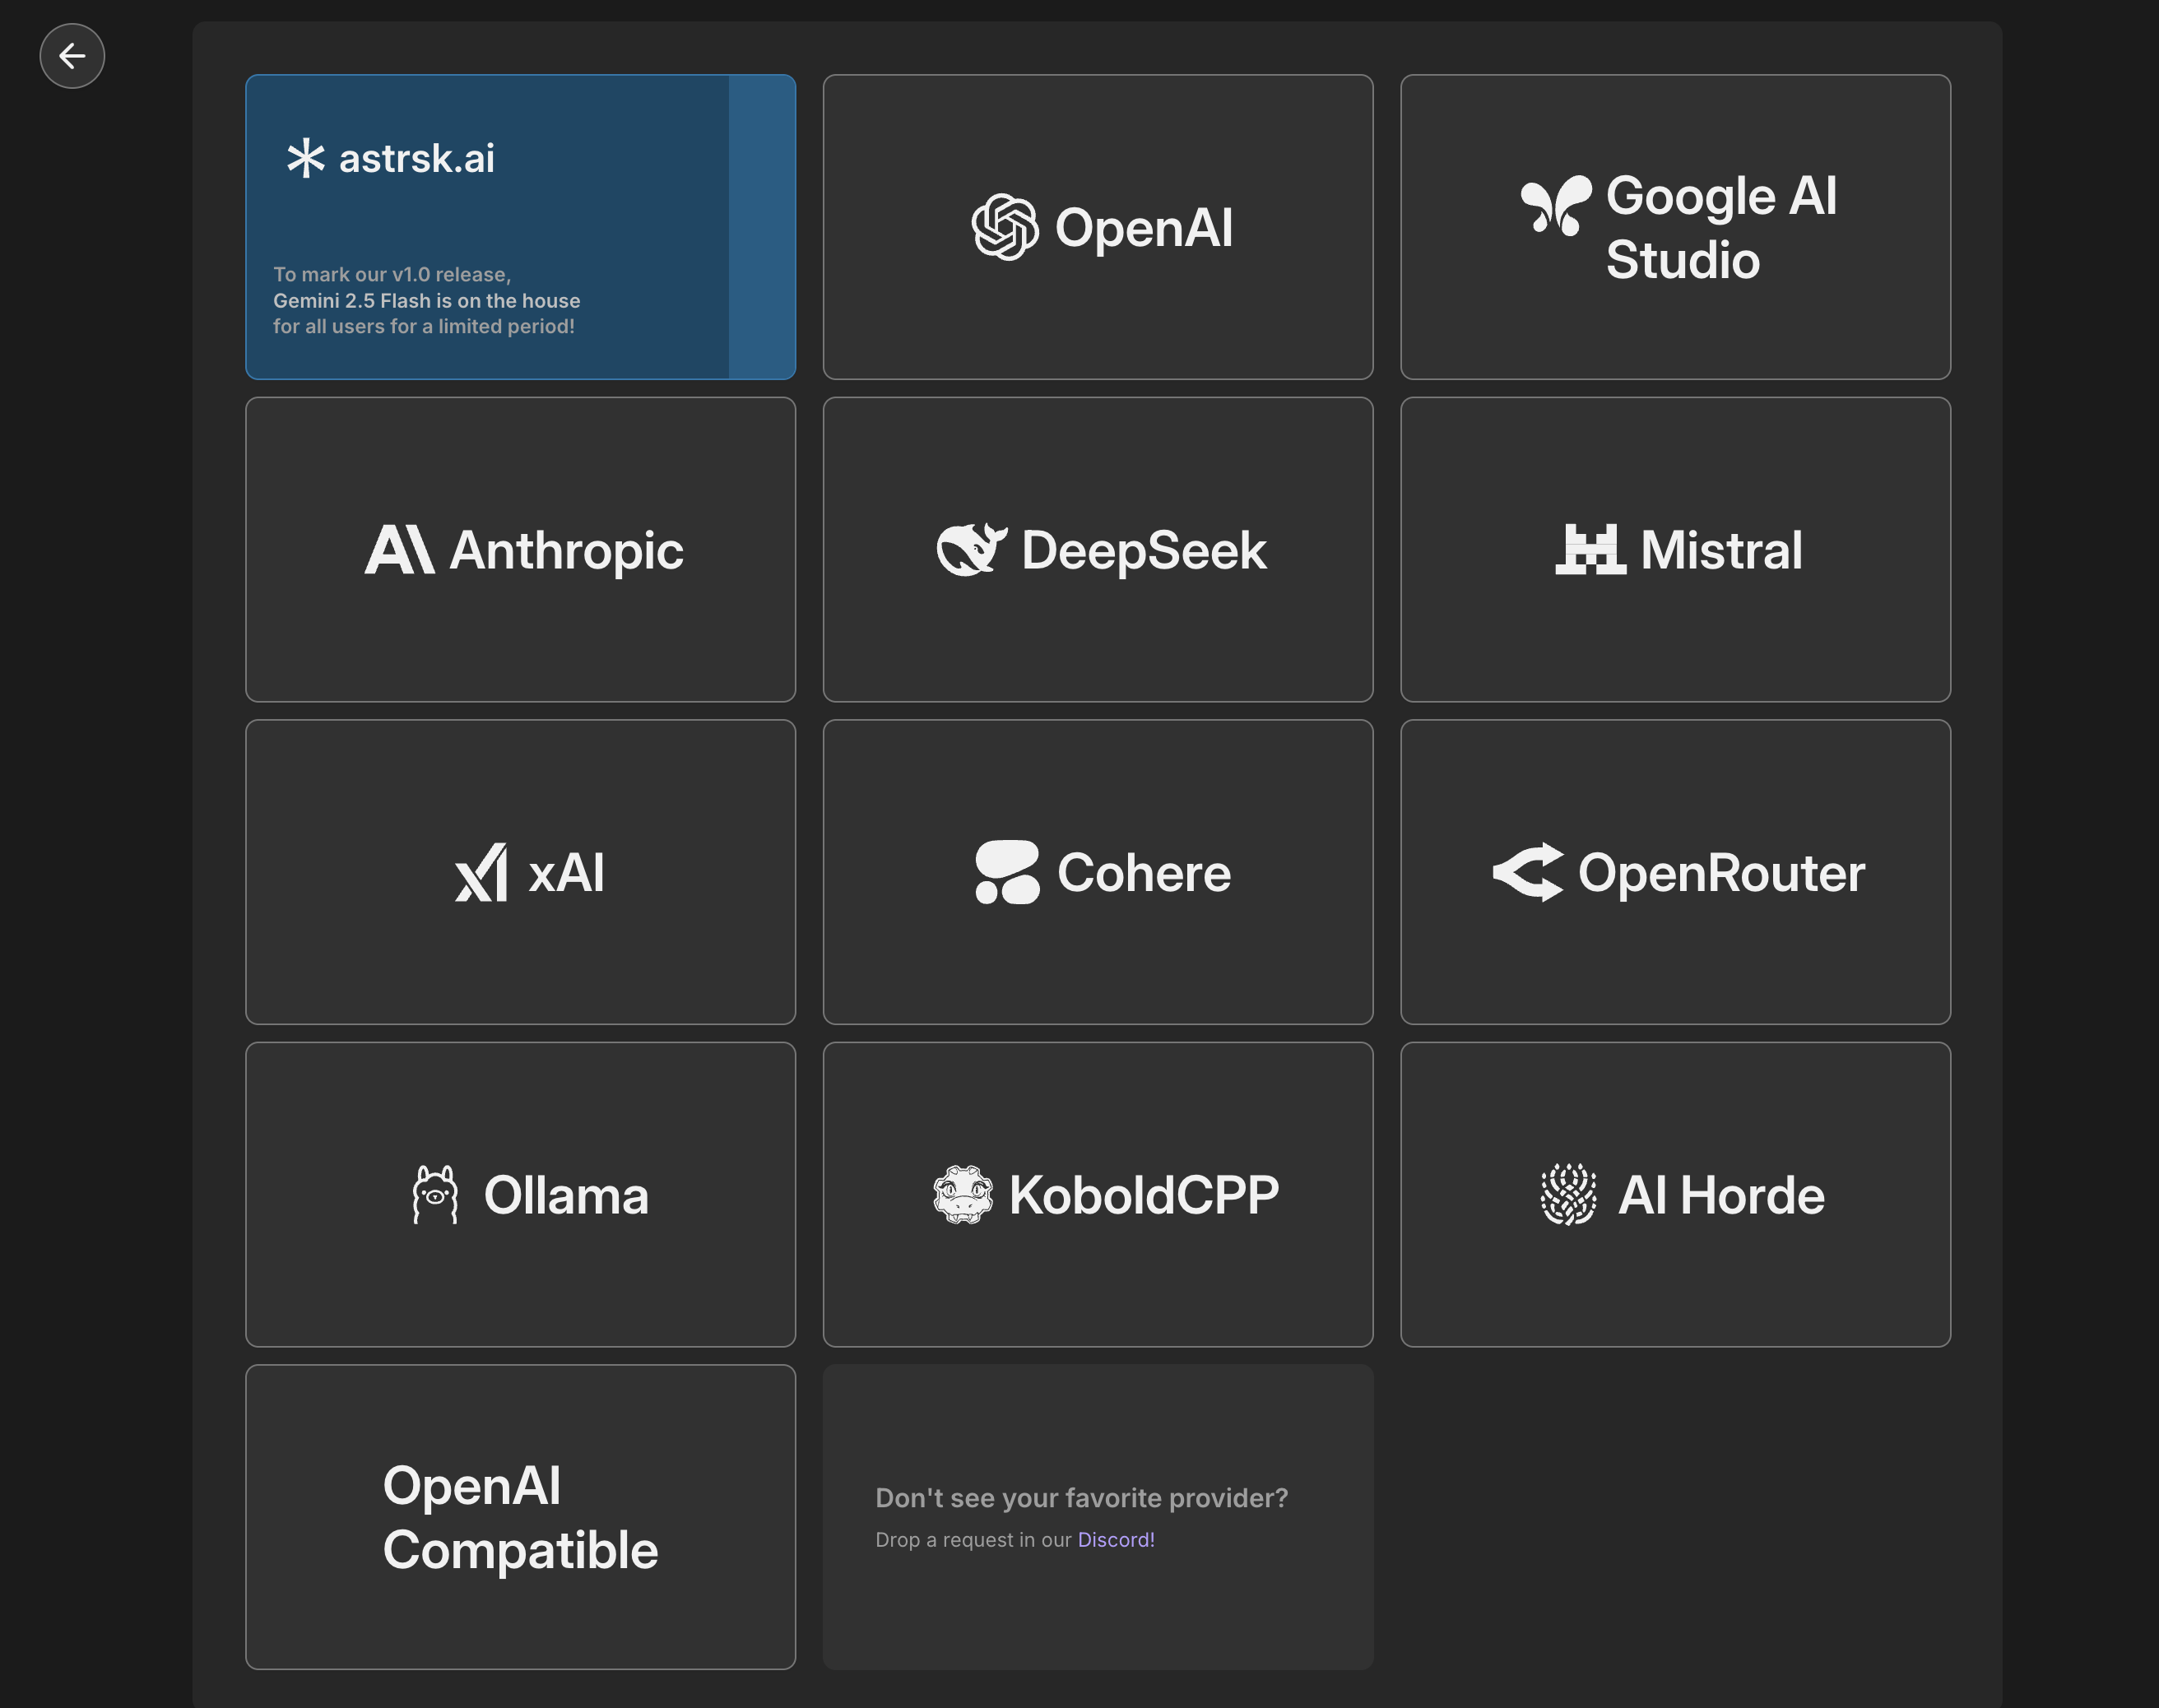This screenshot has height=1708, width=2159.
Task: Pick the Google AI Studio text
Action: click(x=1721, y=228)
